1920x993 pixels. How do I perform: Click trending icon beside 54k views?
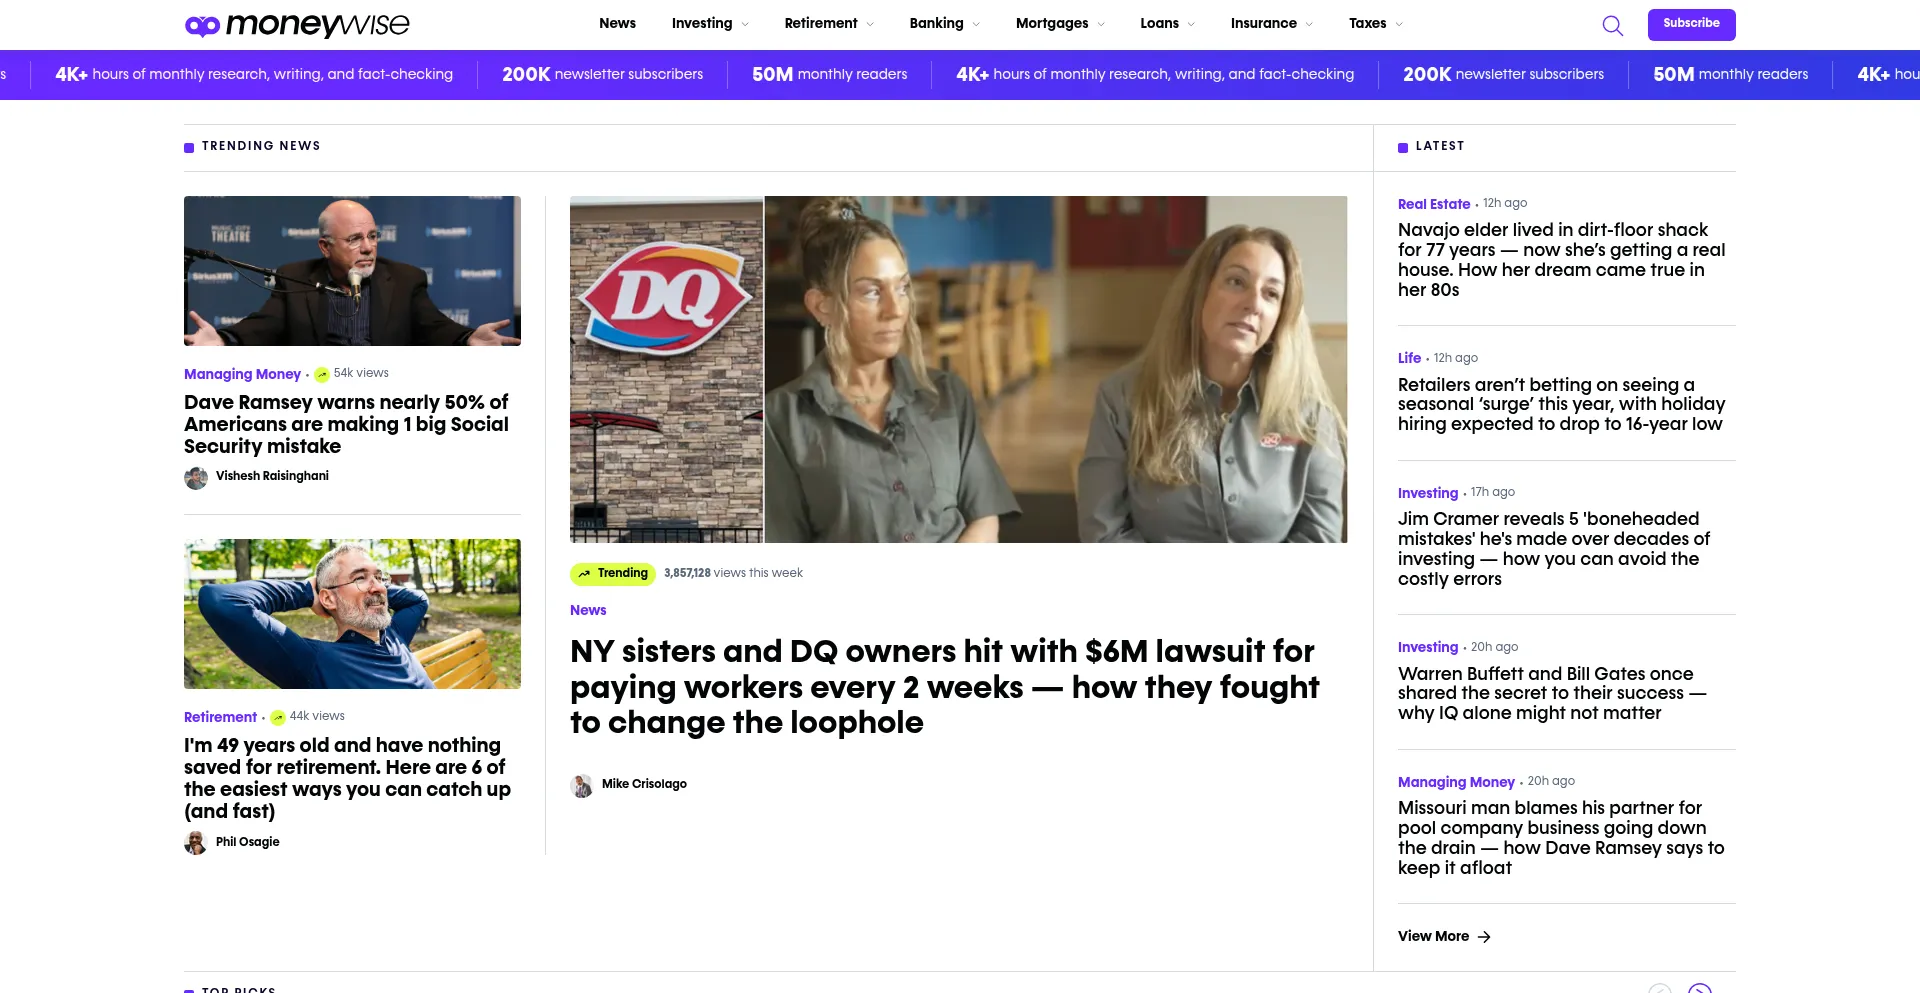point(322,375)
